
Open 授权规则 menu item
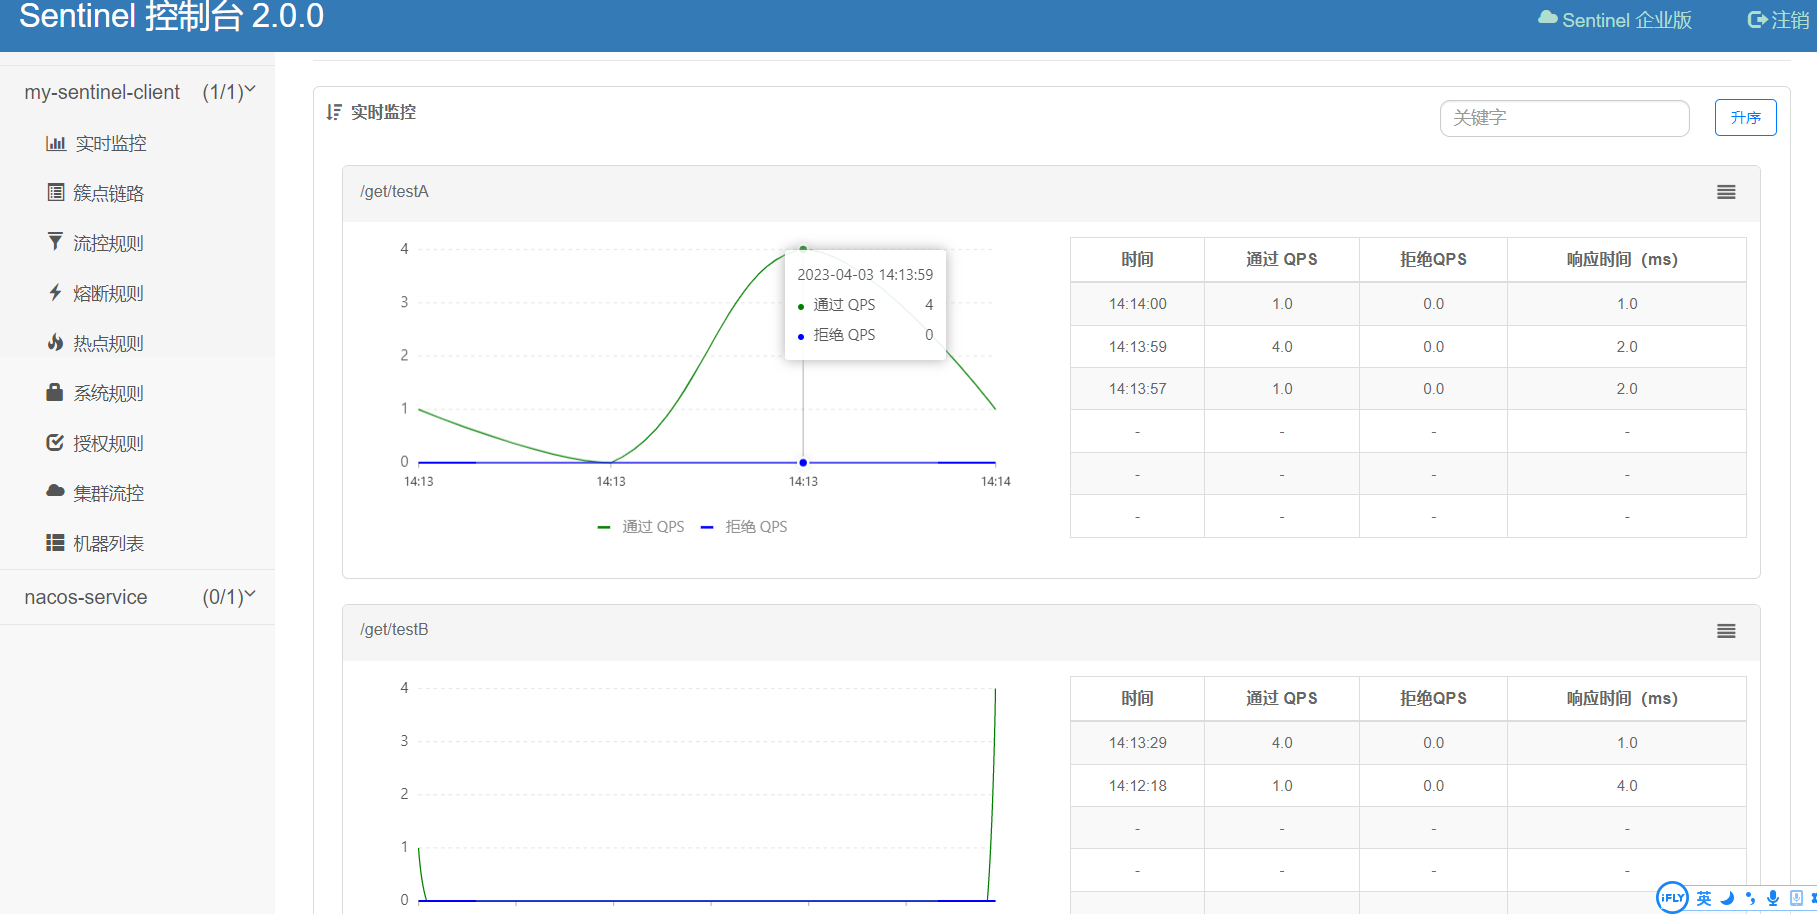pos(109,443)
